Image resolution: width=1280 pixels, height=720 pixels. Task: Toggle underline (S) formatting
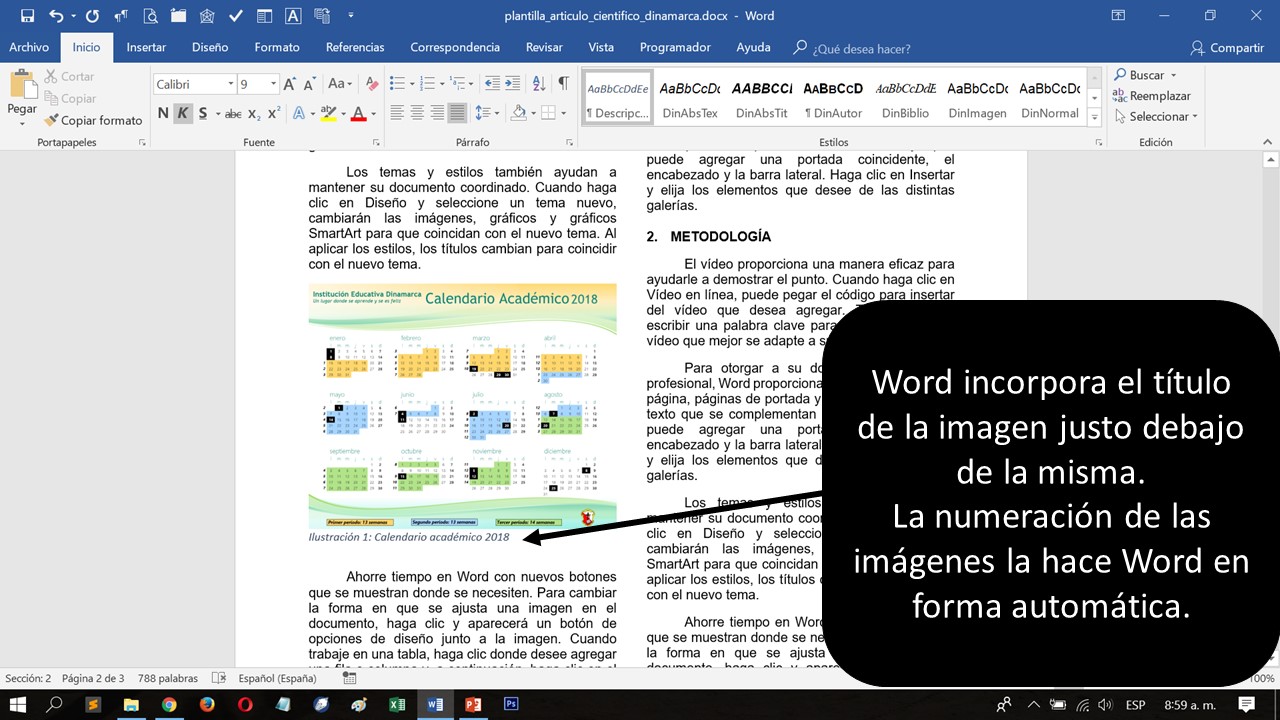tap(203, 114)
